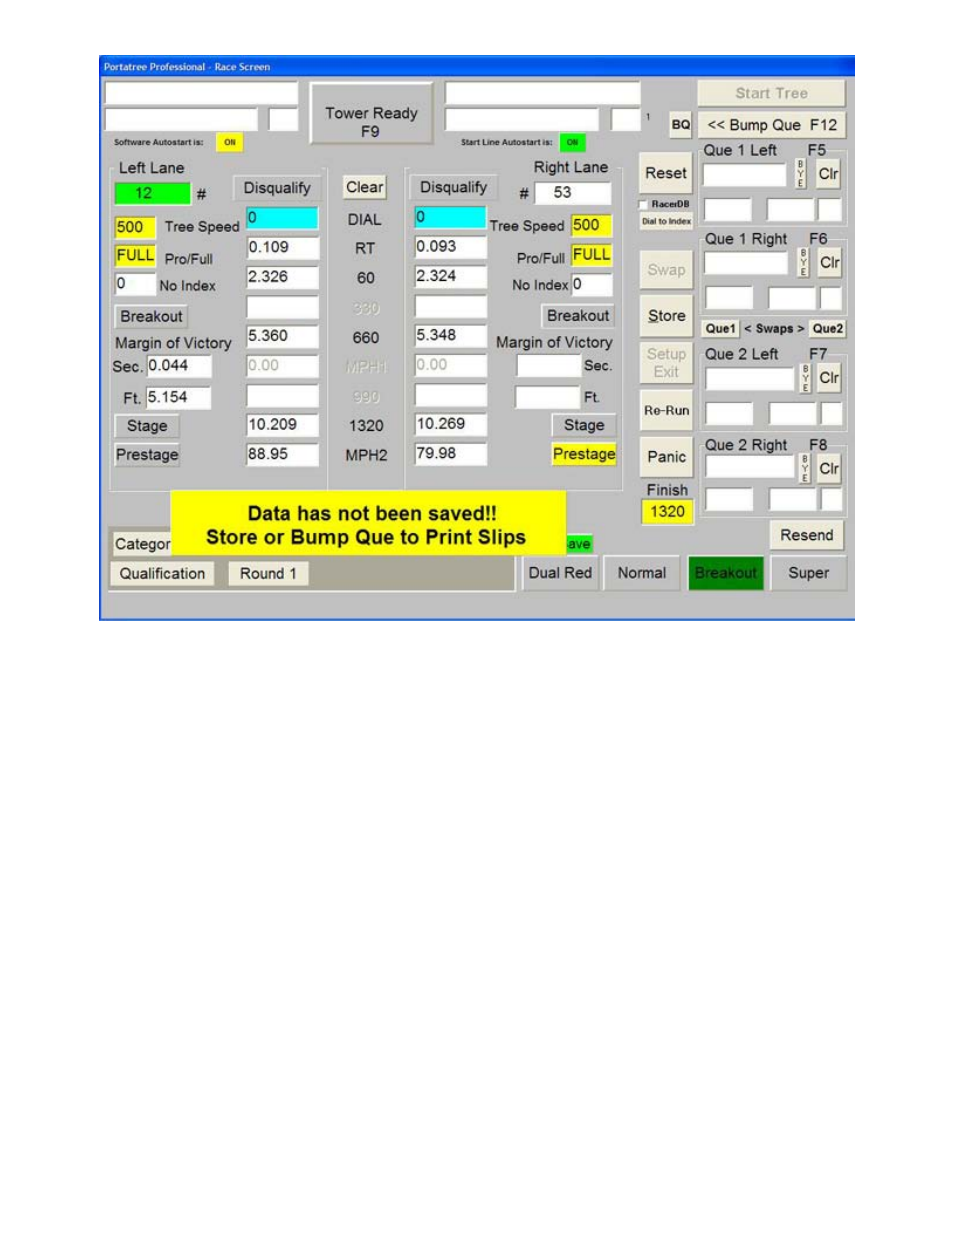Toggle Software Autostart ON indicator
Screen dimensions: 954x1235
click(x=230, y=142)
